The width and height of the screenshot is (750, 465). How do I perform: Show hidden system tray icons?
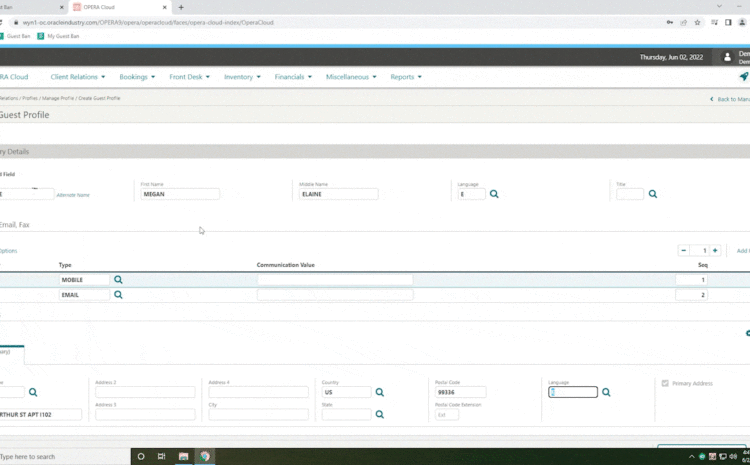click(x=691, y=456)
